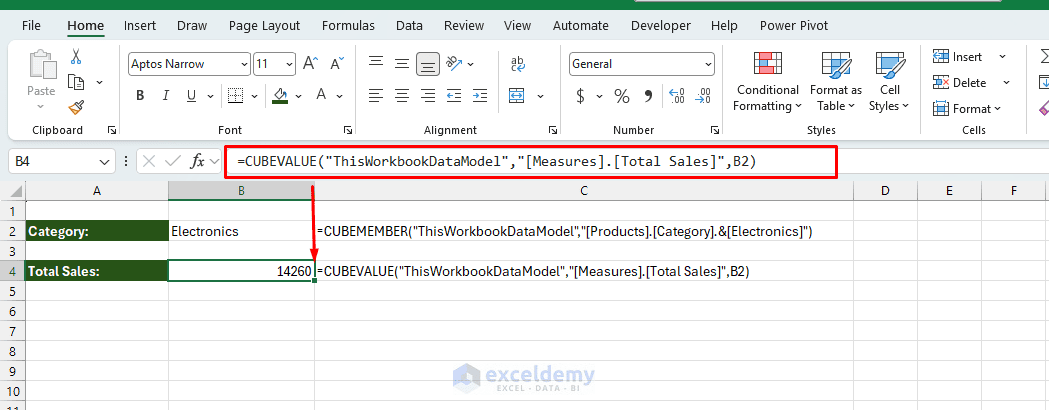The image size is (1049, 410).
Task: Expand the Delete cells dropdown arrow
Action: click(1006, 82)
